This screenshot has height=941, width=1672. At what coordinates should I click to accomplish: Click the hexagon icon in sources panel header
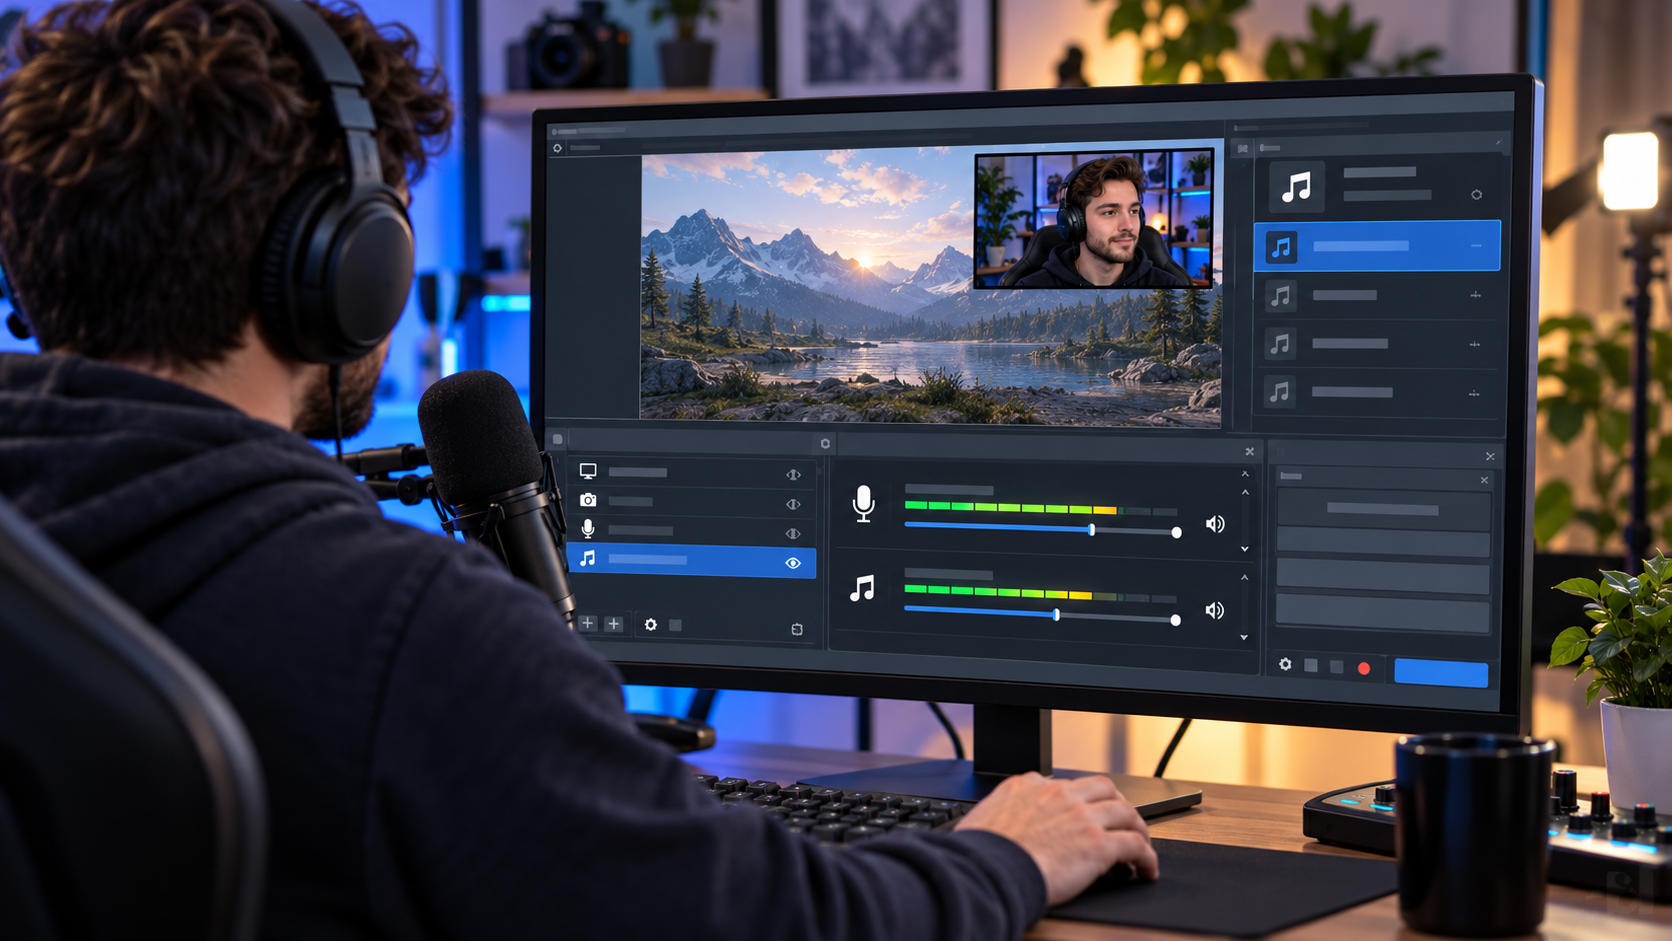825,443
